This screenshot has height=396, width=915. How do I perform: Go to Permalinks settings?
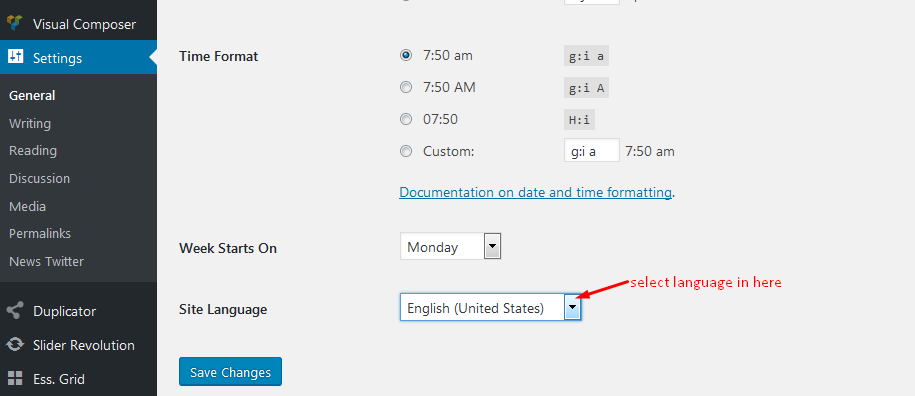(x=40, y=233)
